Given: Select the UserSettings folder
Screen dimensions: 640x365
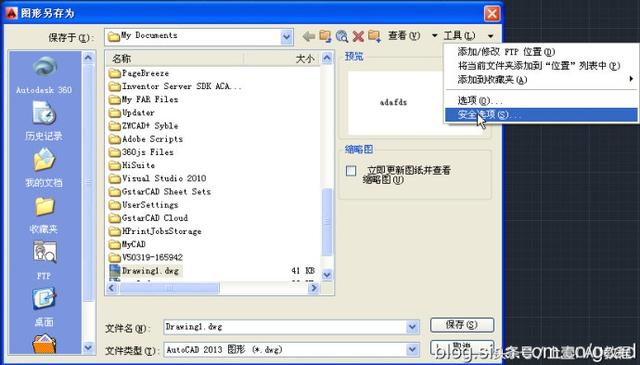Looking at the screenshot, I should (x=143, y=205).
